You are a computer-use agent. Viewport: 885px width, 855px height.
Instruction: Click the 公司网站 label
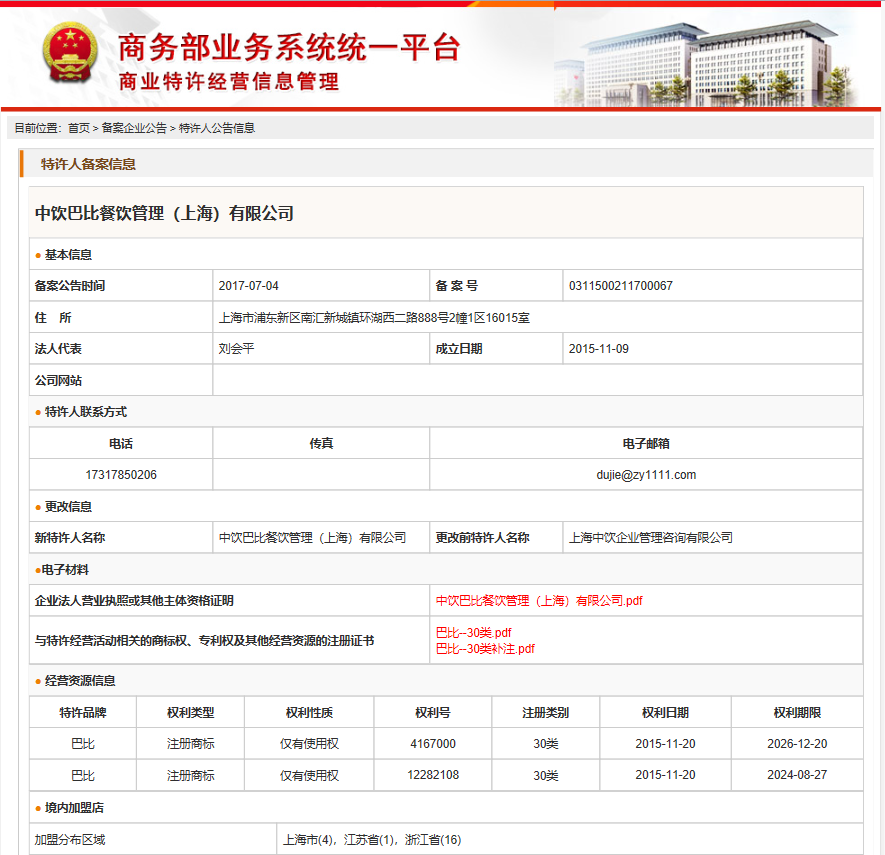(58, 380)
